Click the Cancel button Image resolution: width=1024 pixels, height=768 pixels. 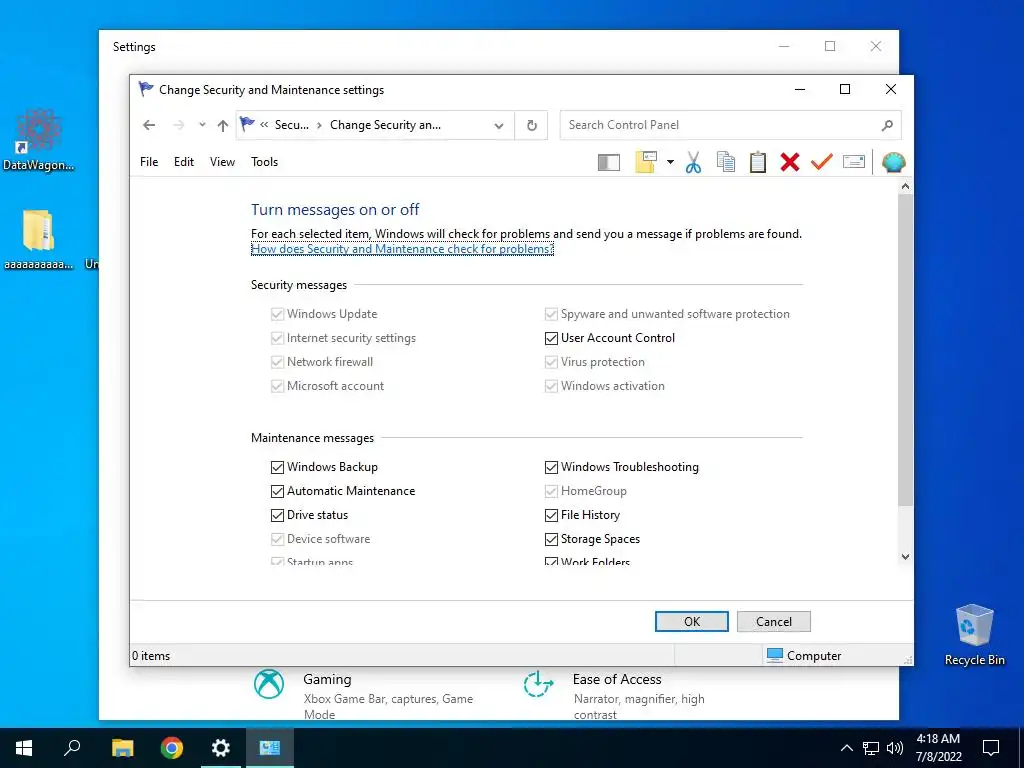tap(774, 622)
